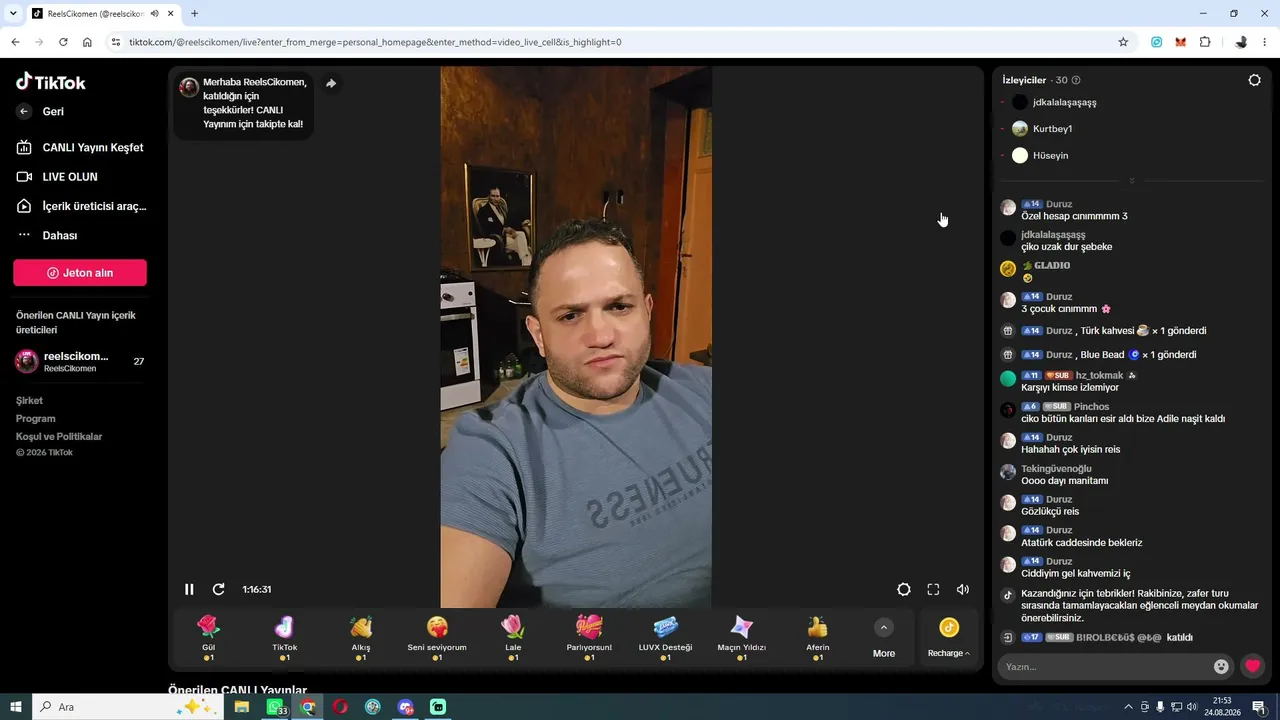The width and height of the screenshot is (1280, 720).
Task: Open Chrome menu three dots
Action: (1266, 42)
